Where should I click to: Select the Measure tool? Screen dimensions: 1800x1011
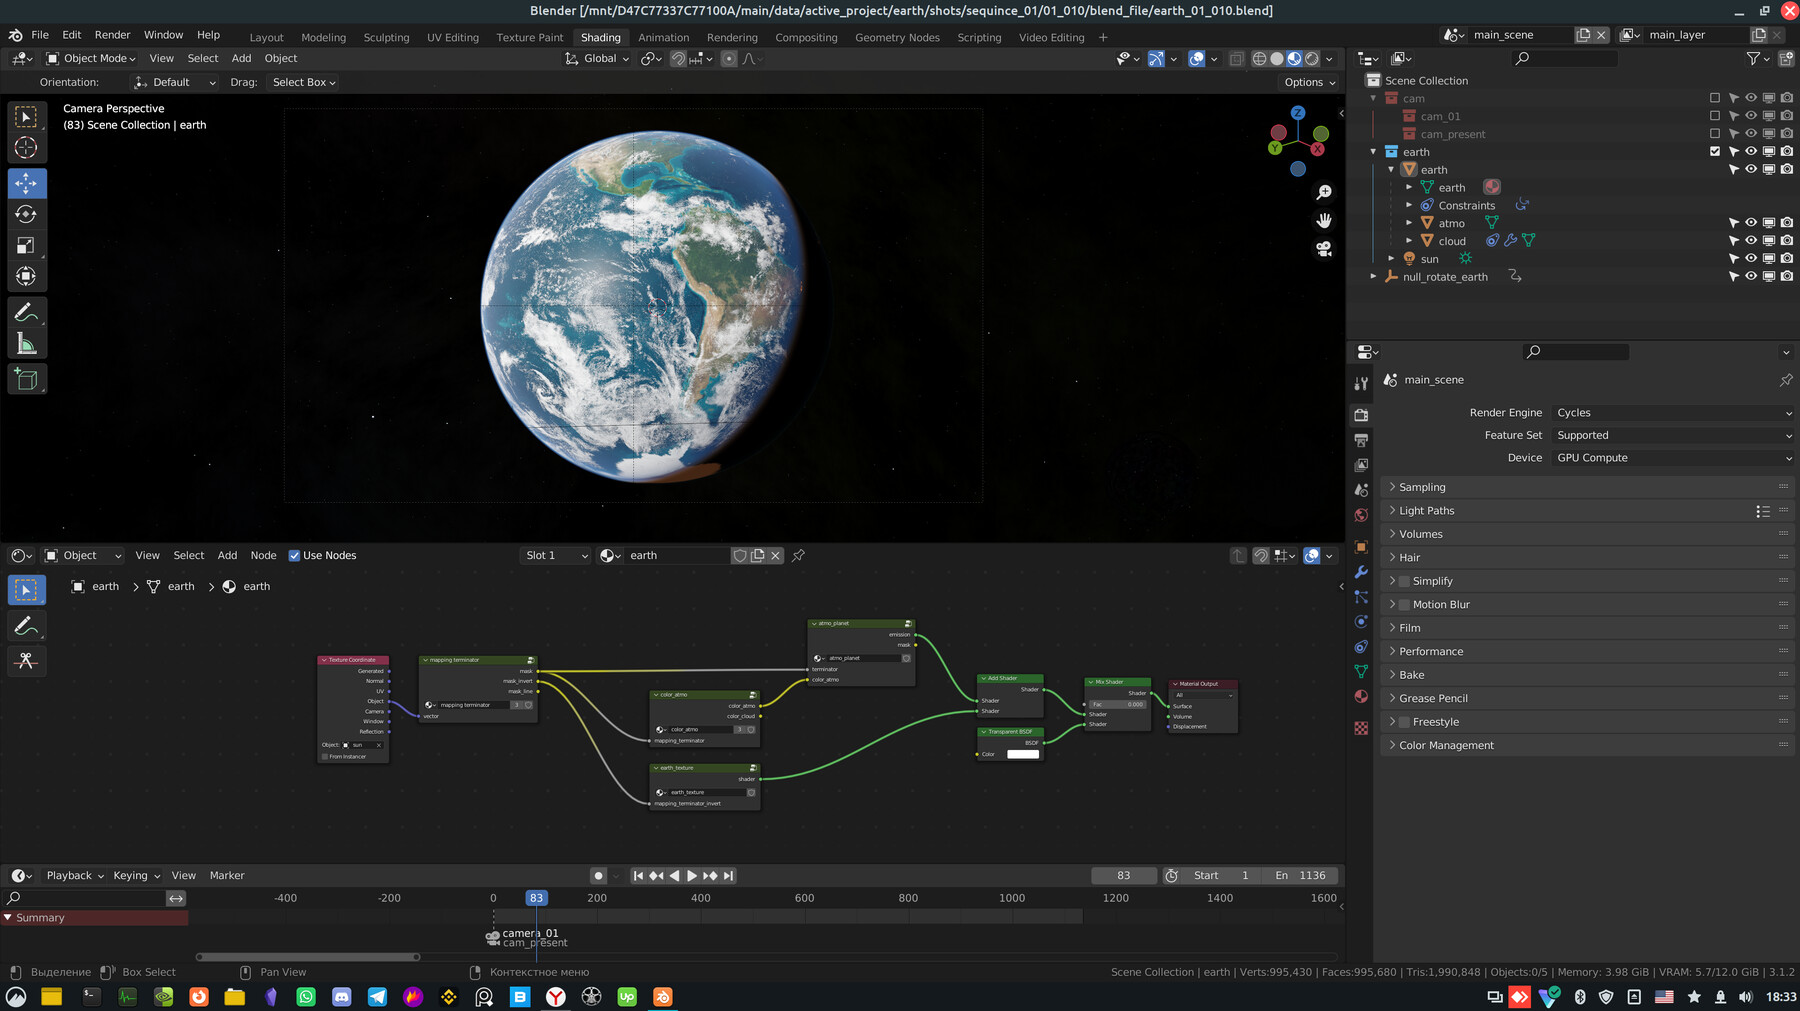point(27,343)
